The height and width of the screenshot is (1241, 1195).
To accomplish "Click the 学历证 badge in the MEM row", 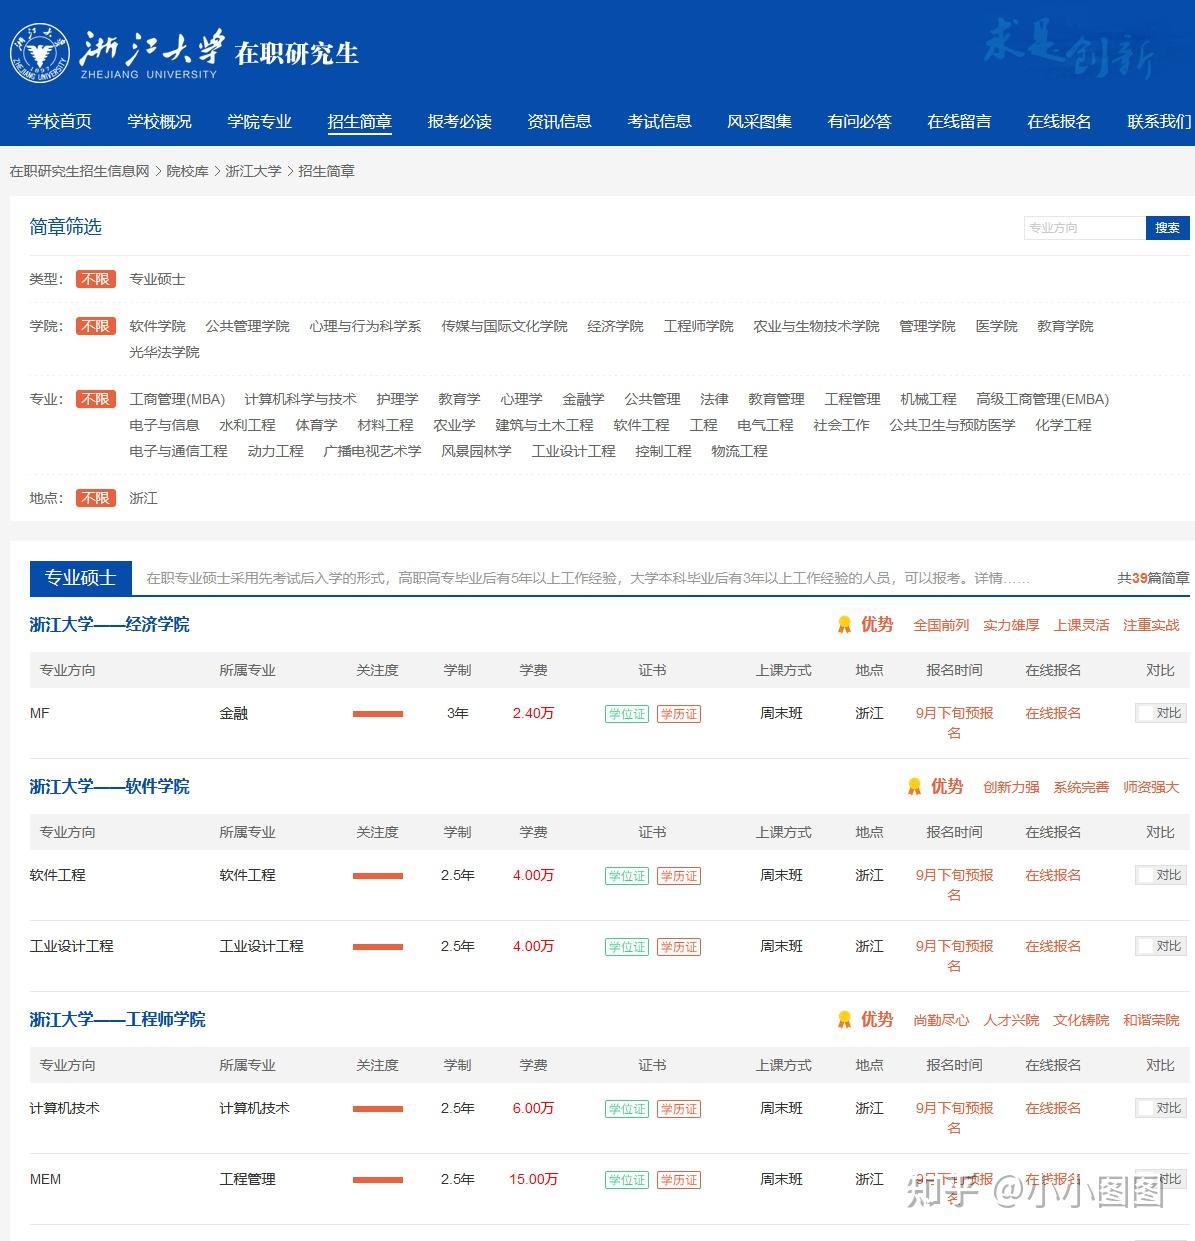I will (x=679, y=1180).
